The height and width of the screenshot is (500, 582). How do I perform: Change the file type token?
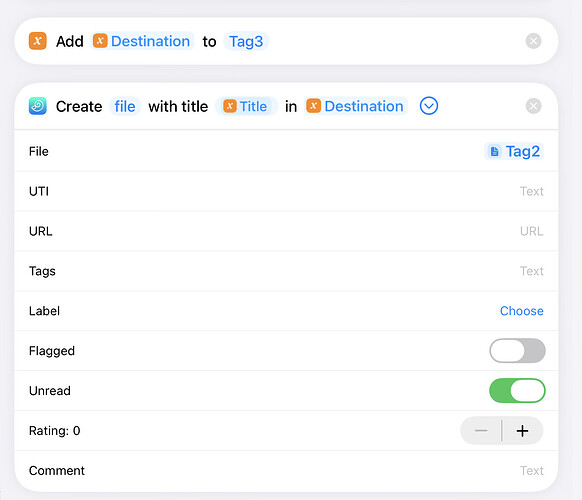[x=125, y=107]
